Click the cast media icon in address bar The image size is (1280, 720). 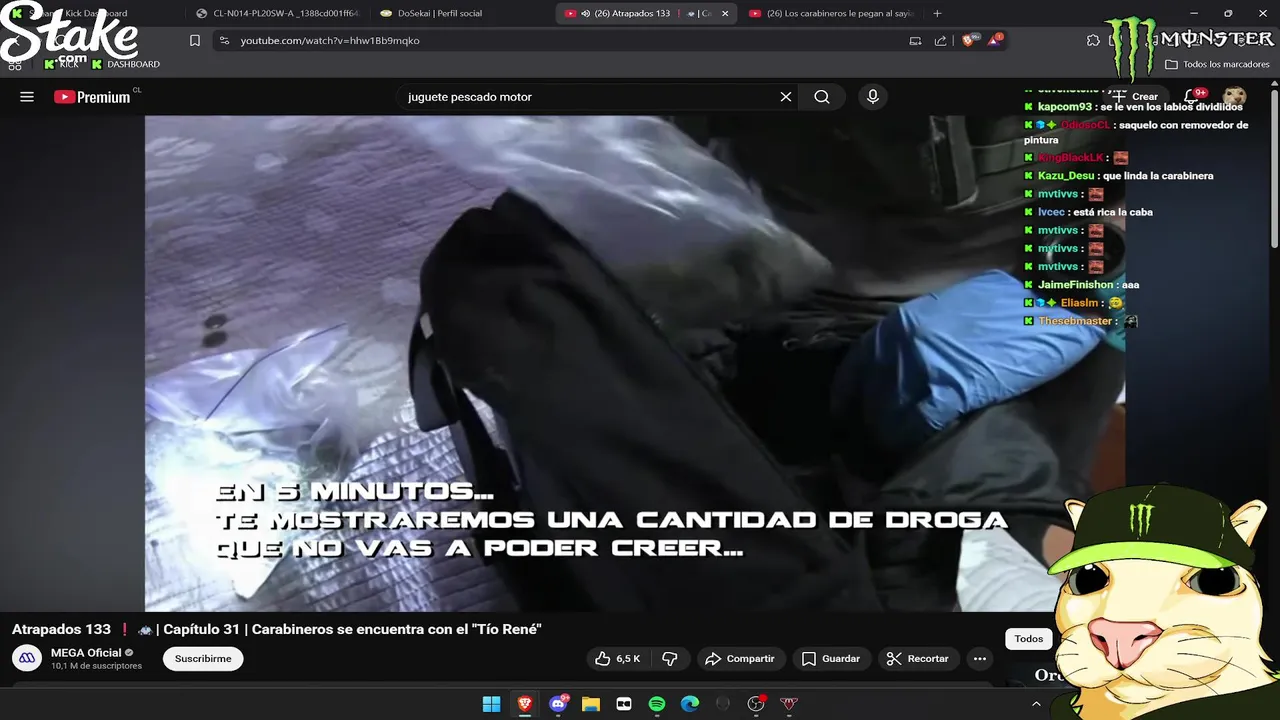(915, 41)
